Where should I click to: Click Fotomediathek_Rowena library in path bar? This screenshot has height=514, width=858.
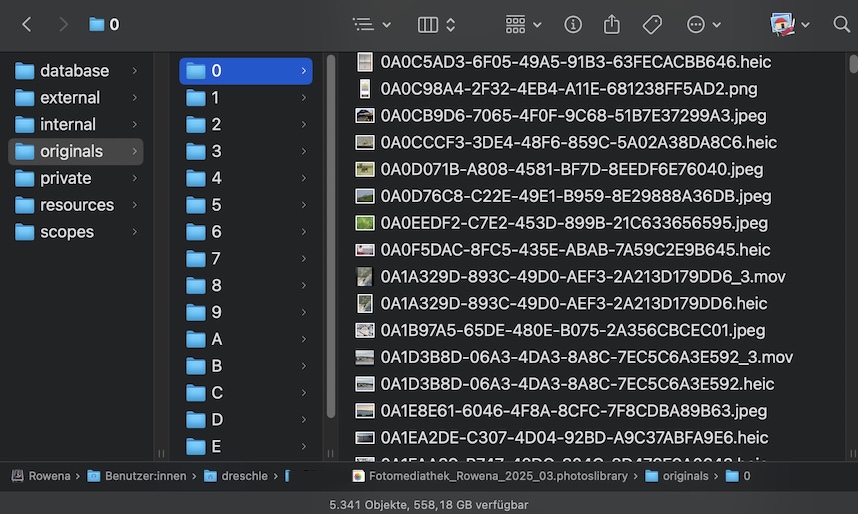click(496, 476)
